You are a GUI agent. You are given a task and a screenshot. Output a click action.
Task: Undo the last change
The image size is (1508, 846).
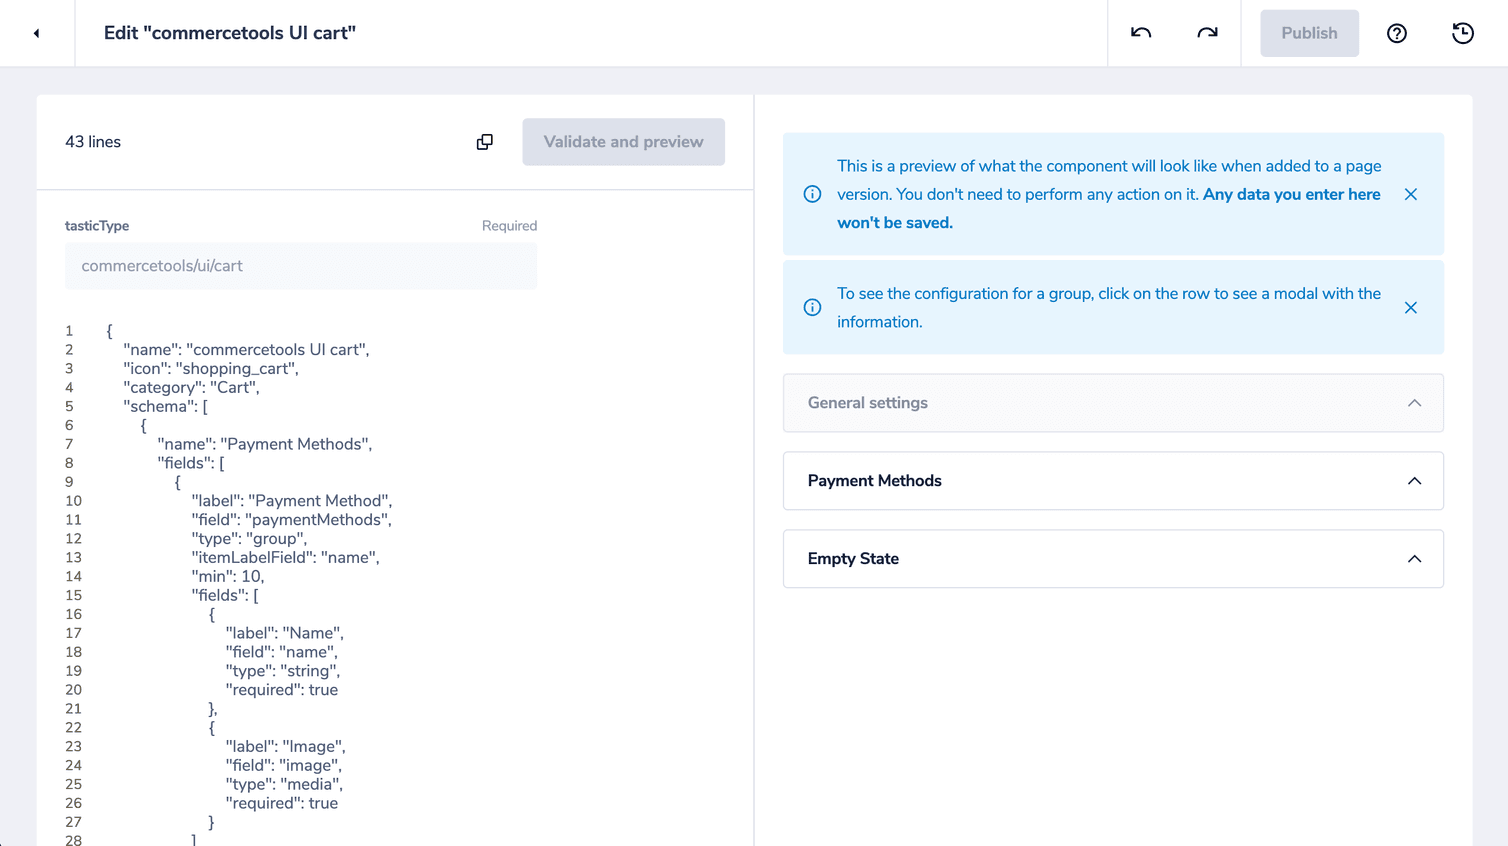(x=1140, y=33)
